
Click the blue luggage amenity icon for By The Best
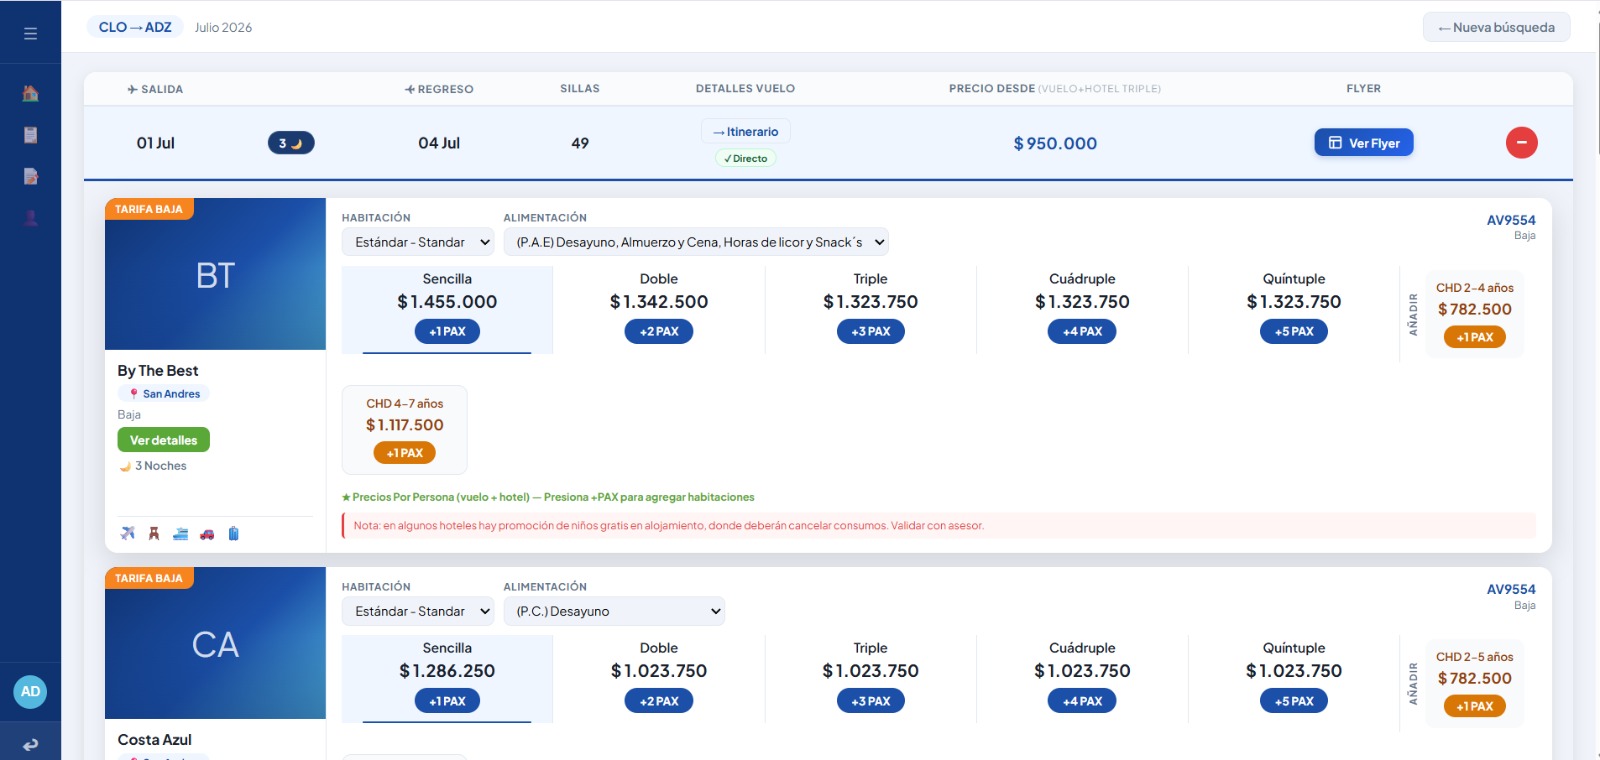(x=233, y=533)
